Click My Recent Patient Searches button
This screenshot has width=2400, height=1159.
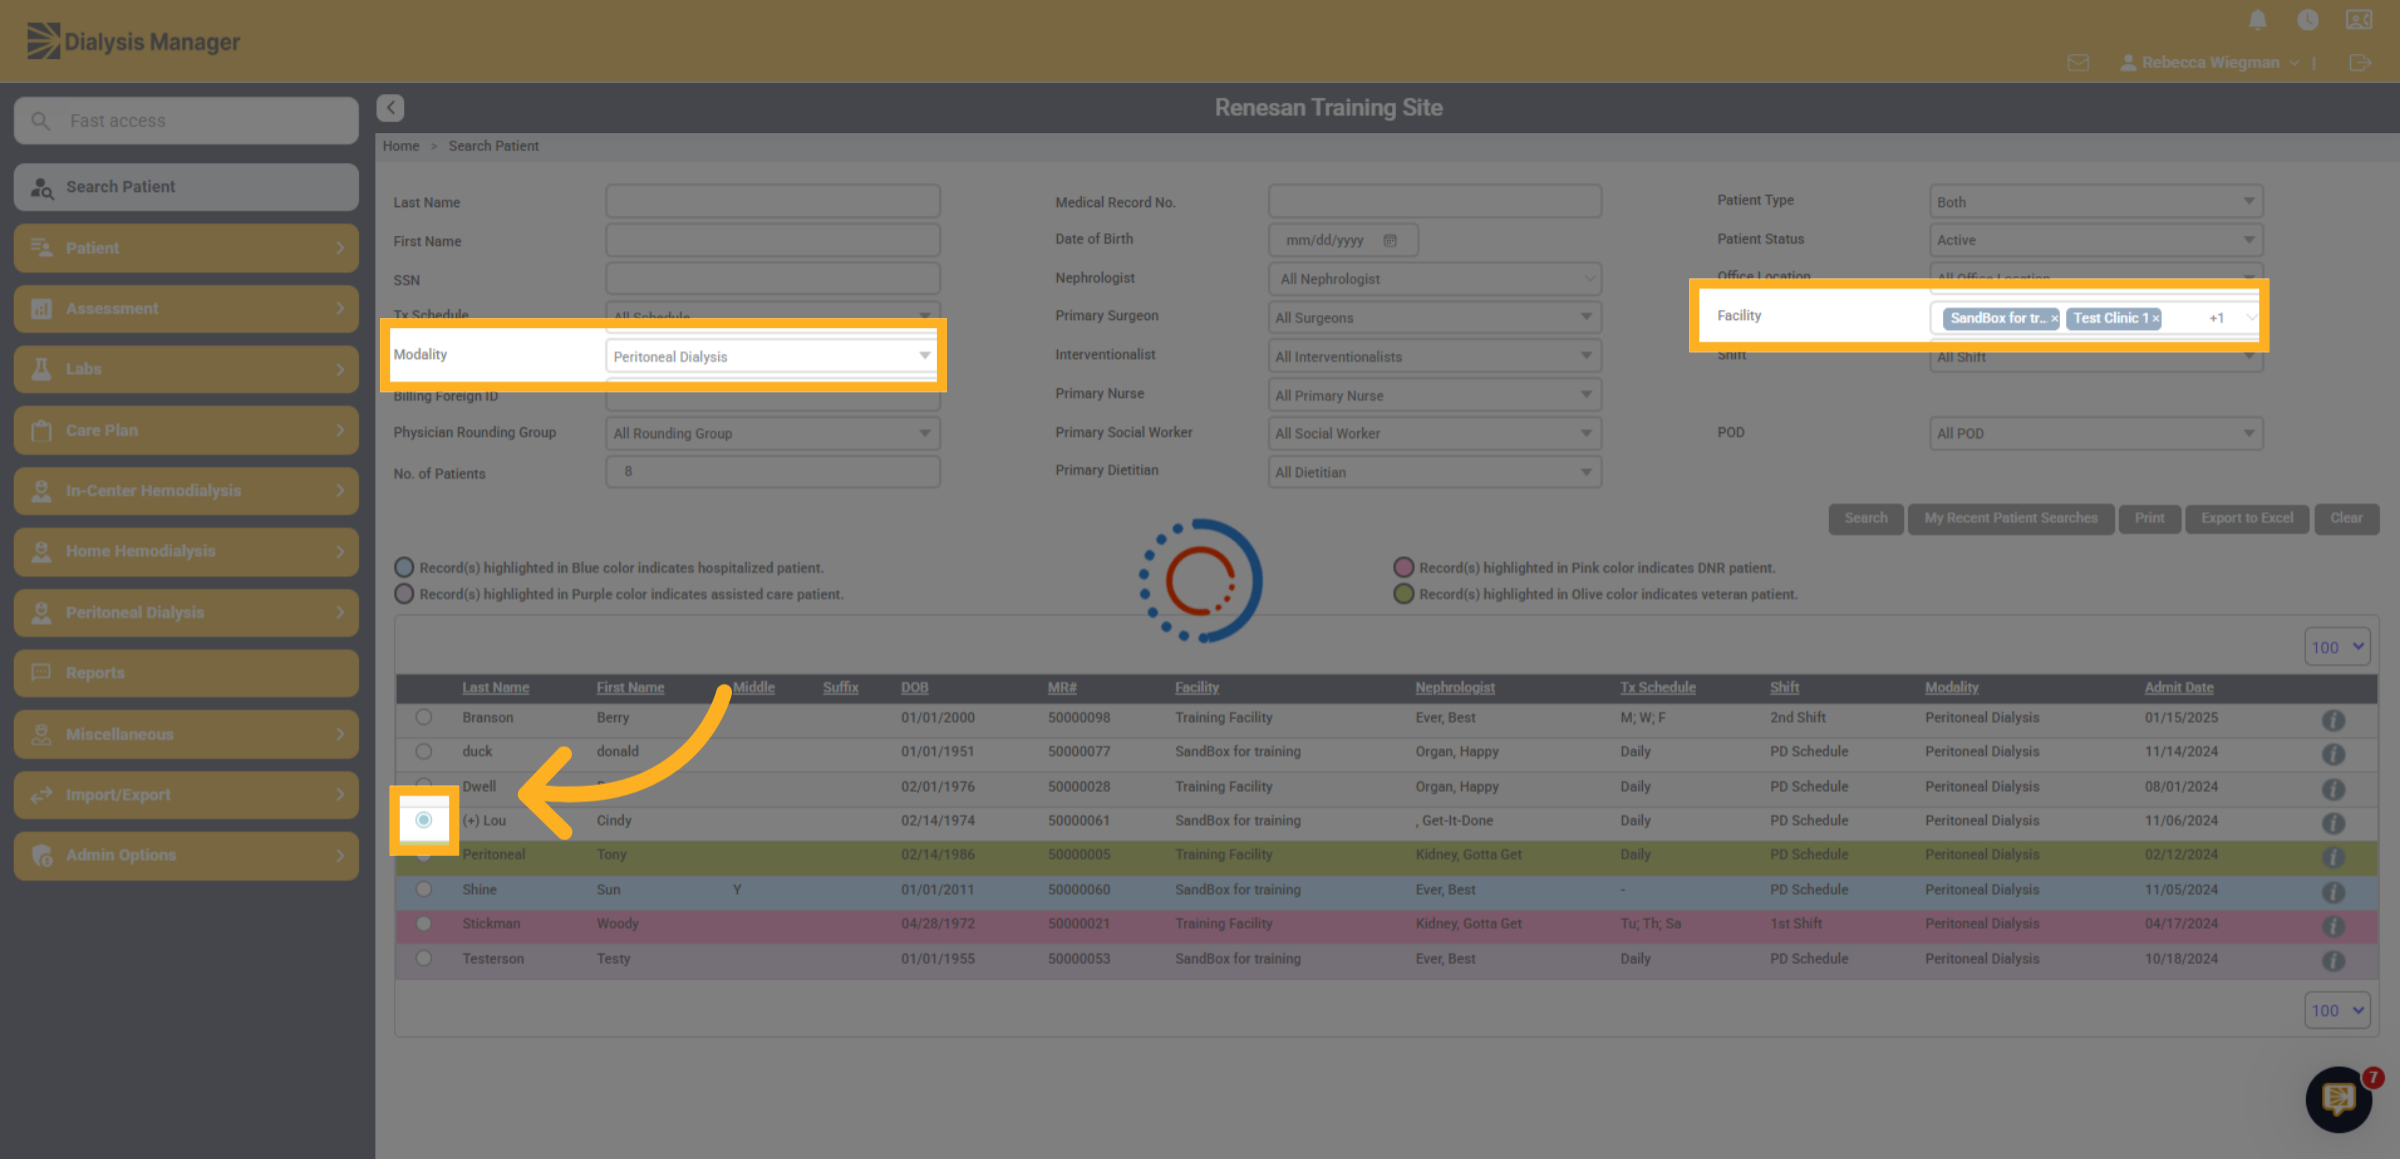pos(2011,518)
